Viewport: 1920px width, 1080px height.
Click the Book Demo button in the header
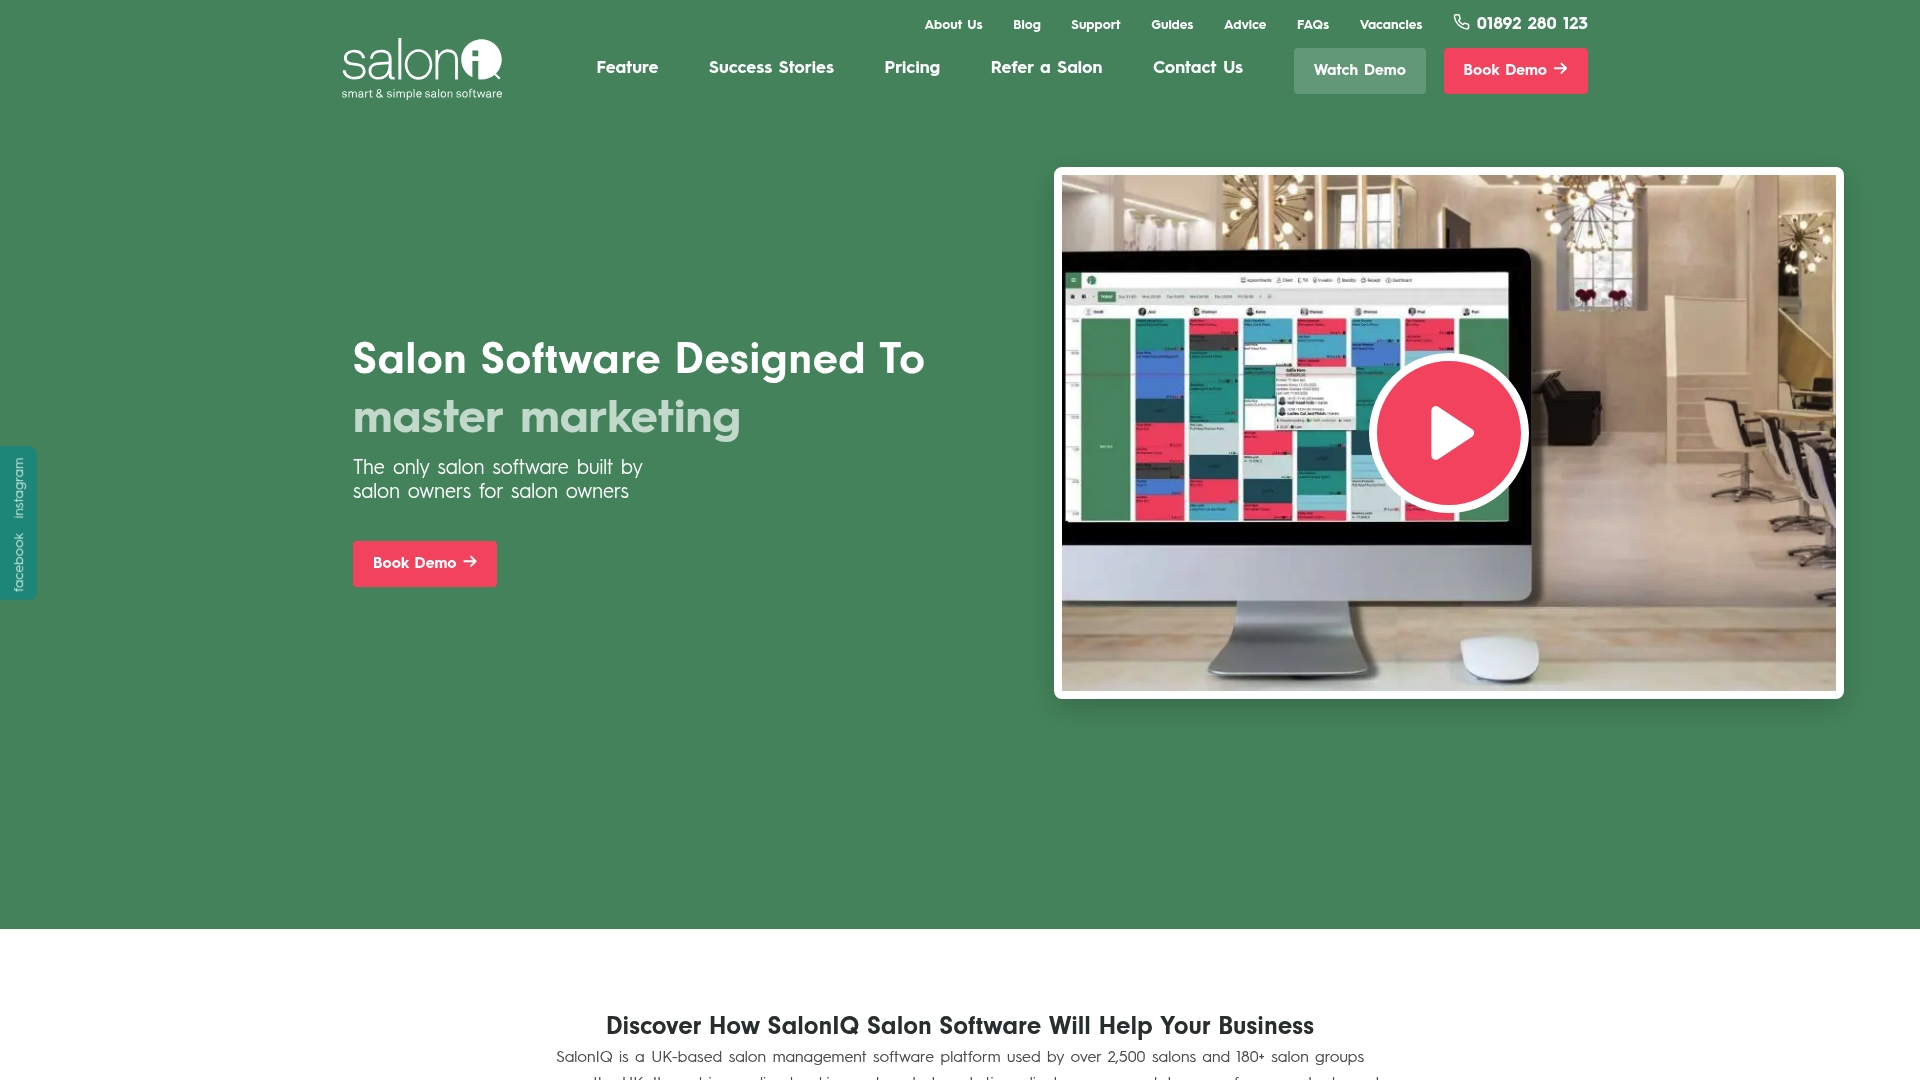pos(1515,71)
